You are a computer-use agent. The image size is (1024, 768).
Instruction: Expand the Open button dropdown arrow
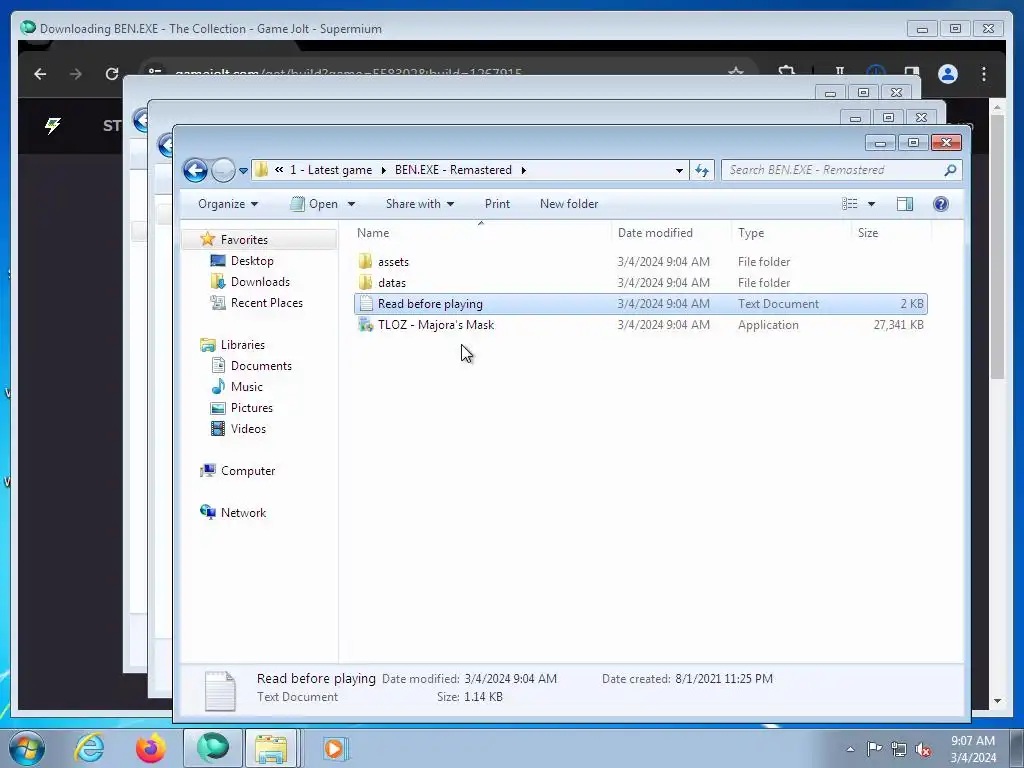click(351, 204)
